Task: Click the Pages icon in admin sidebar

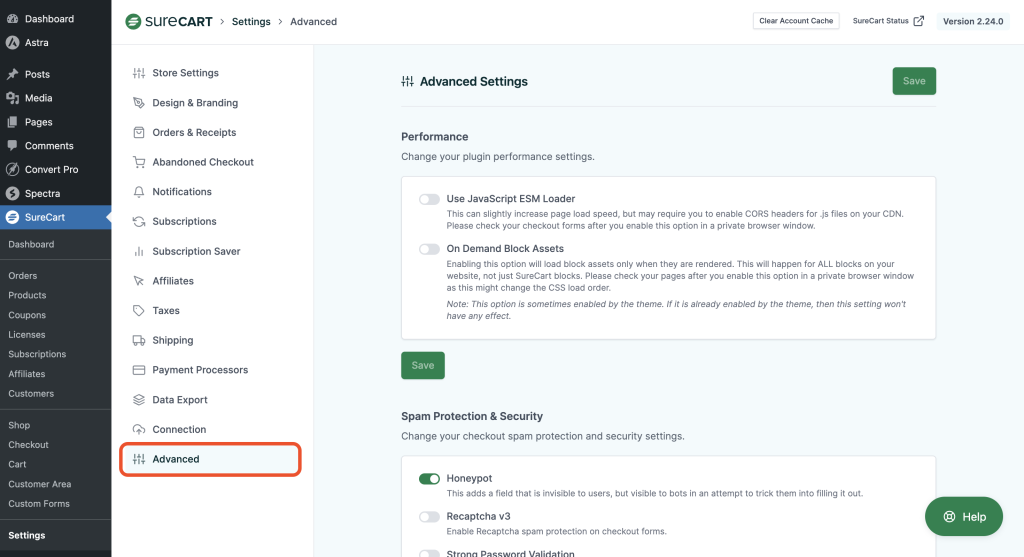Action: [12, 122]
